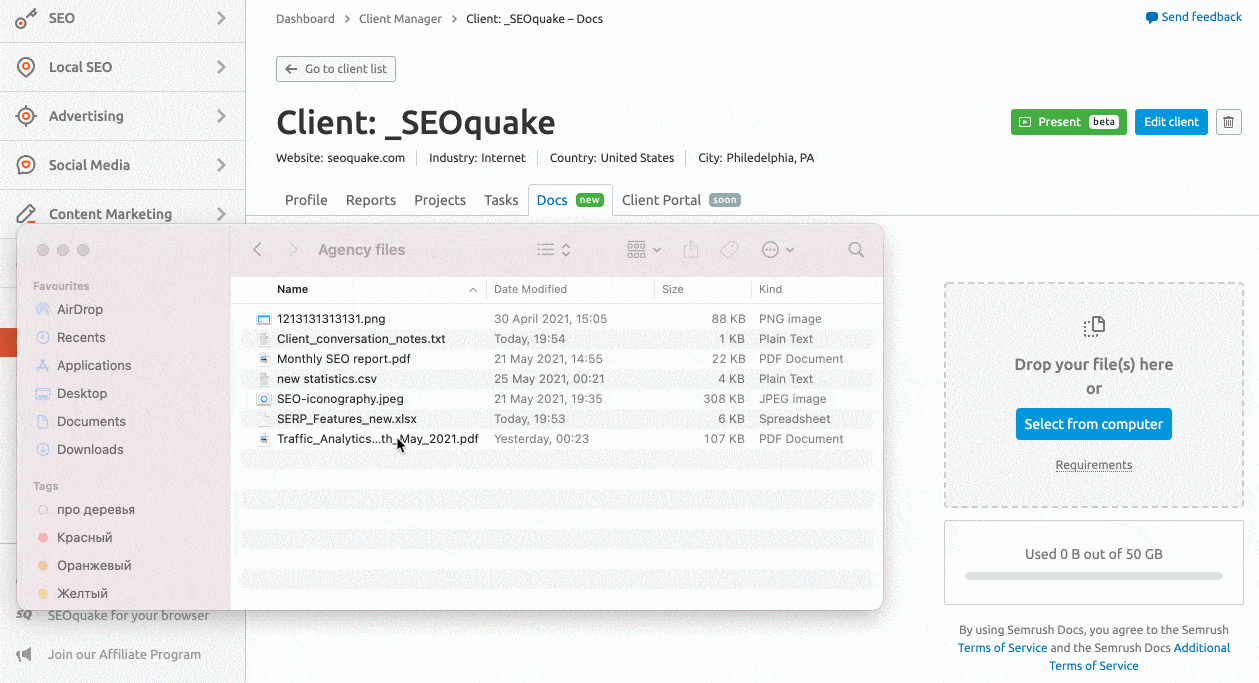Viewport: 1259px width, 683px height.
Task: Open the Requirements link
Action: (1094, 465)
